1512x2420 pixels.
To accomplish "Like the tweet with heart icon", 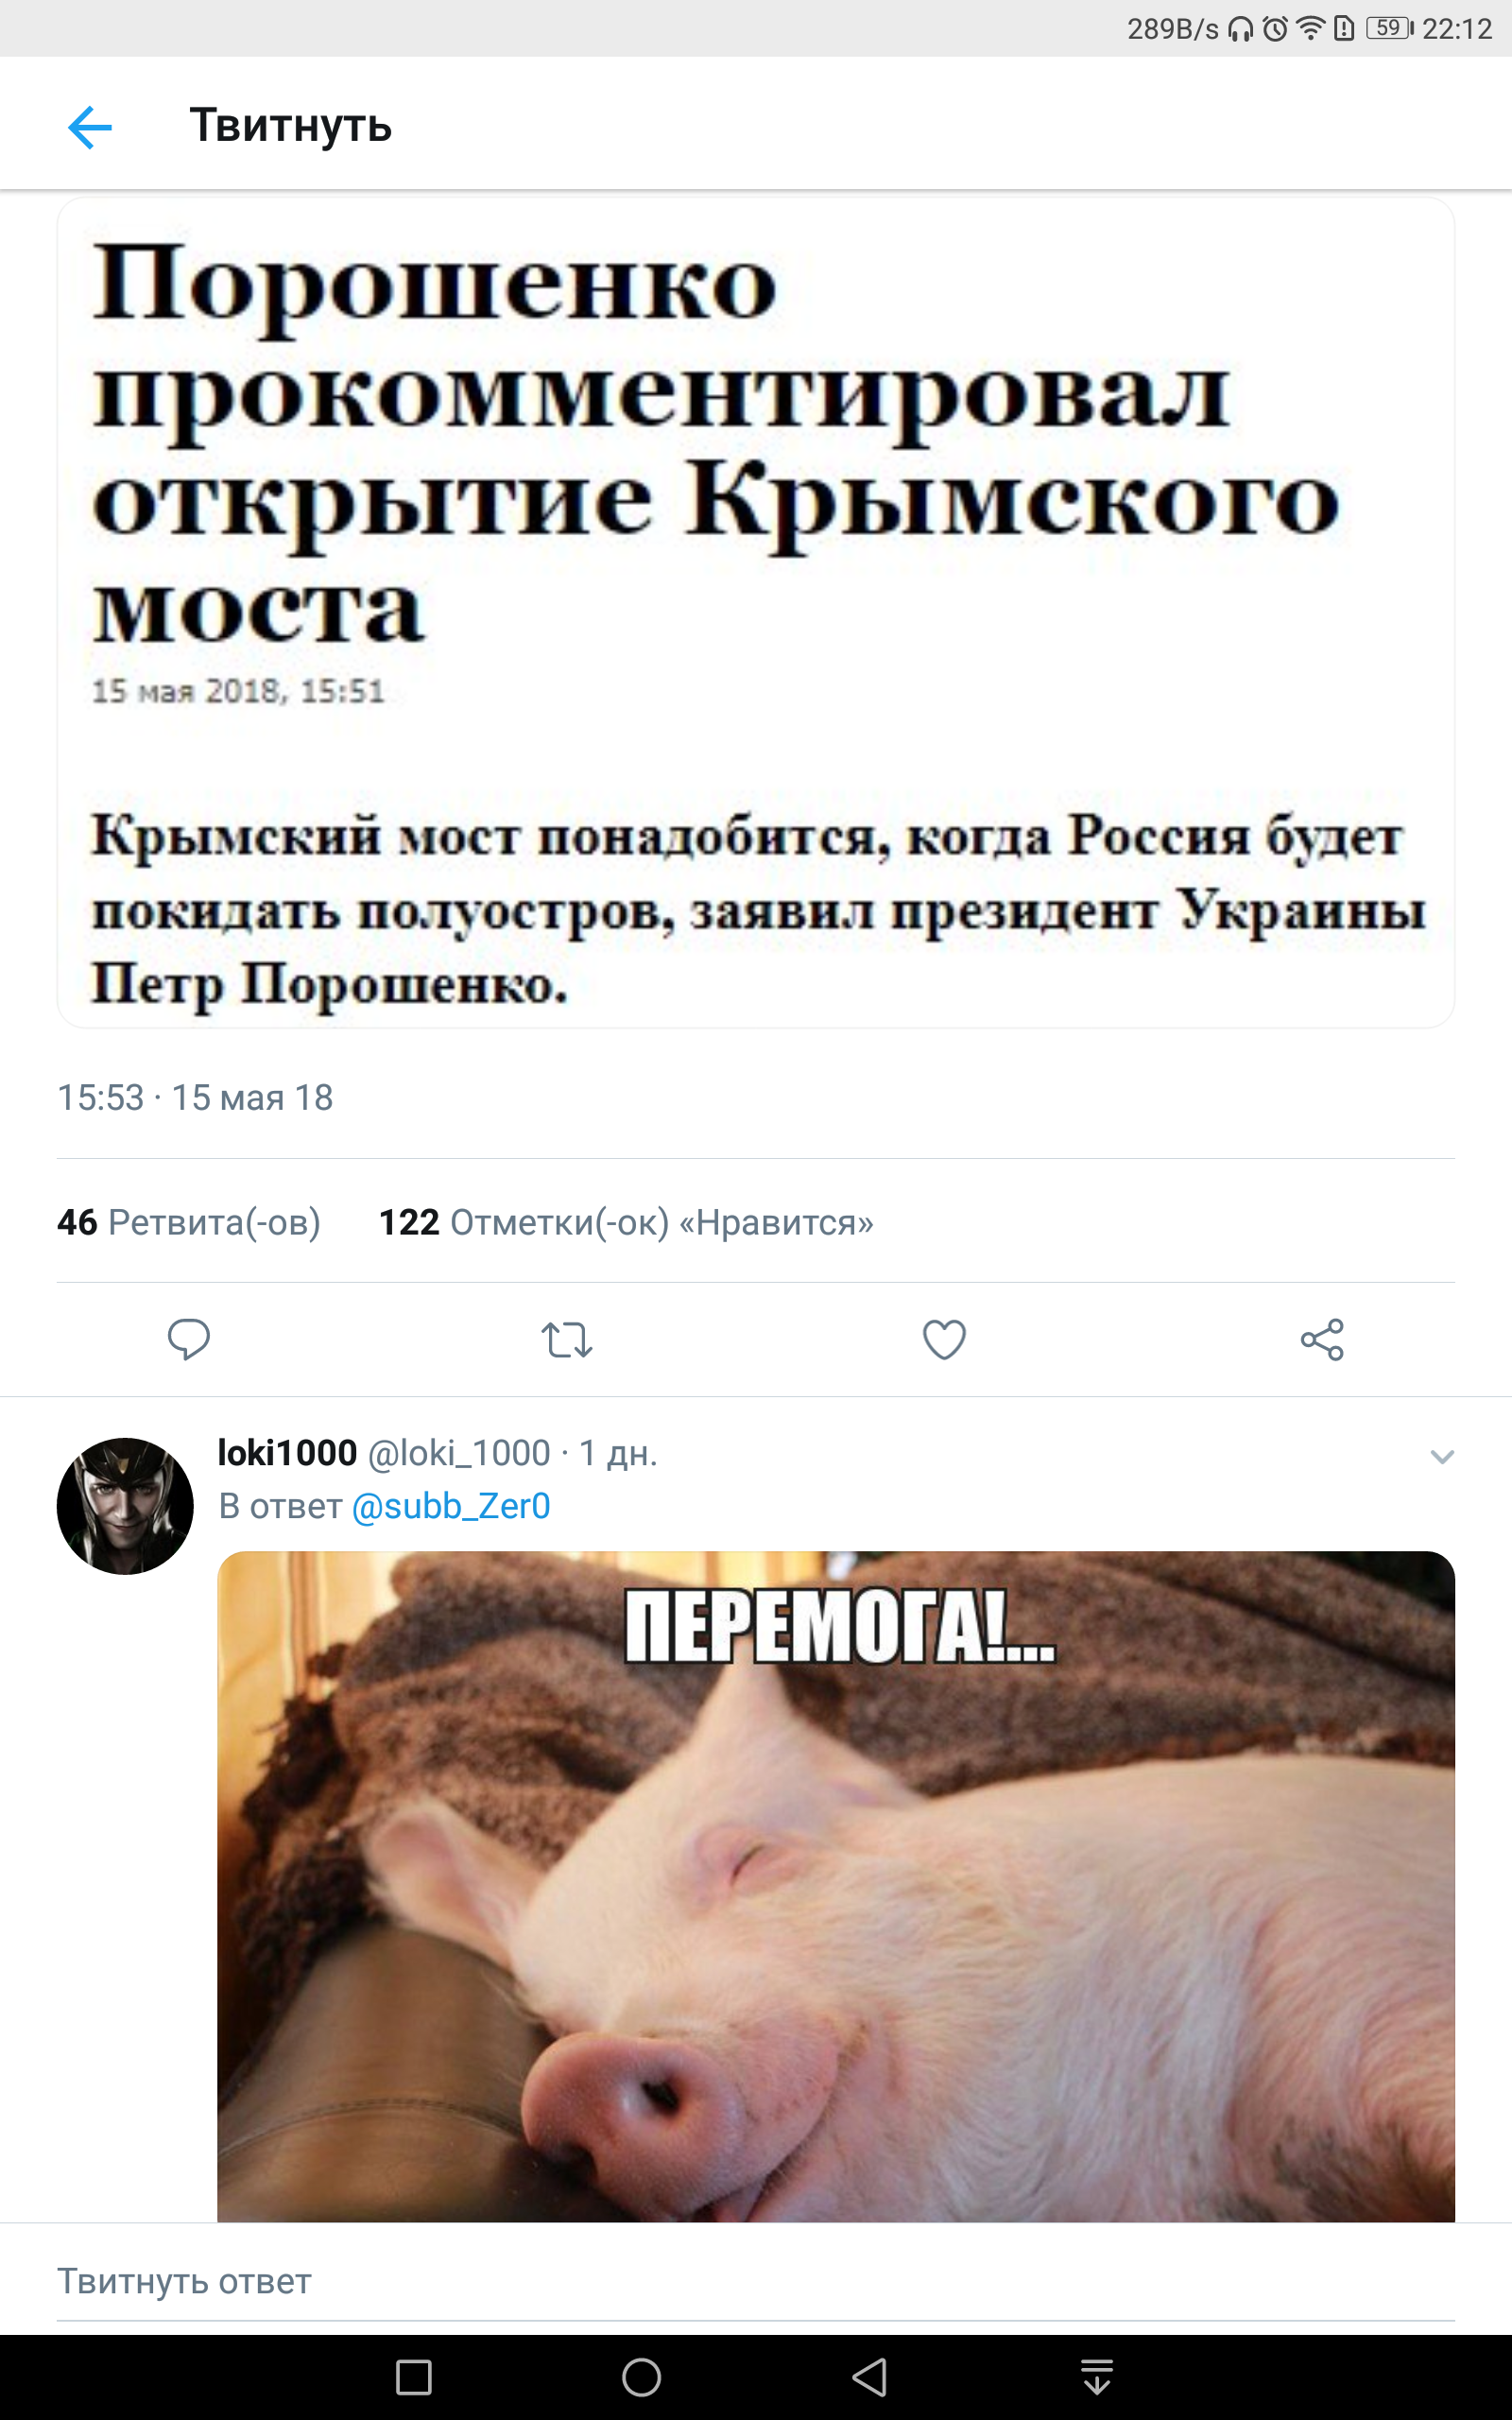I will tap(944, 1340).
